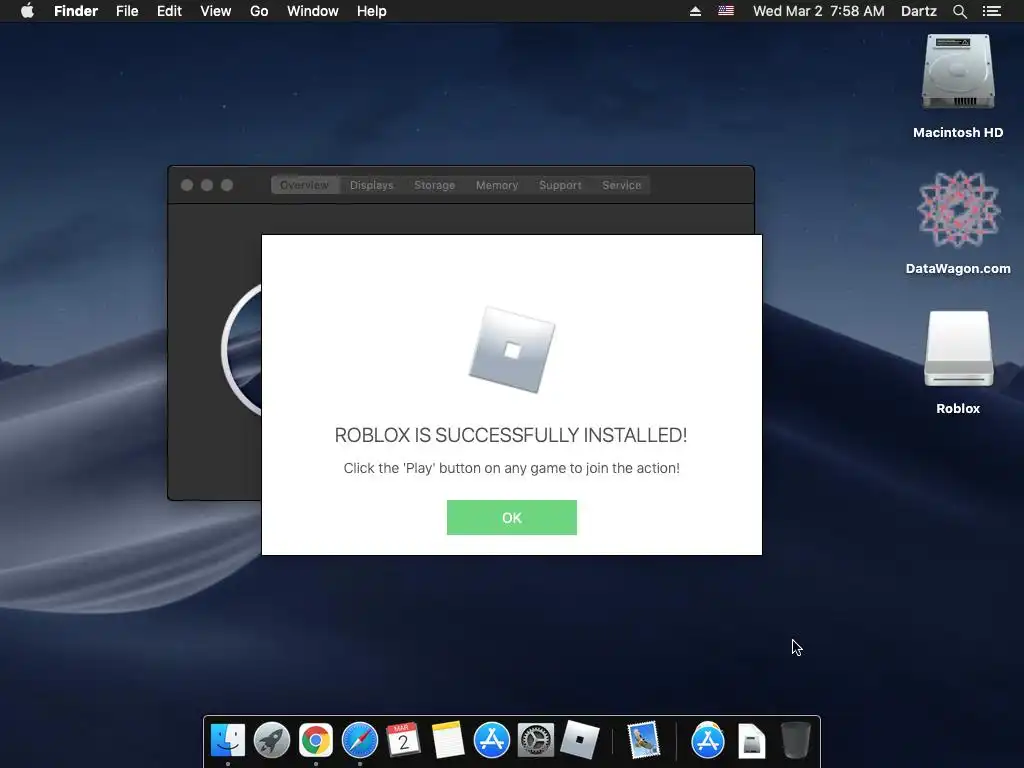Open App Store icon left of System Preferences
This screenshot has width=1024, height=768.
pyautogui.click(x=492, y=740)
